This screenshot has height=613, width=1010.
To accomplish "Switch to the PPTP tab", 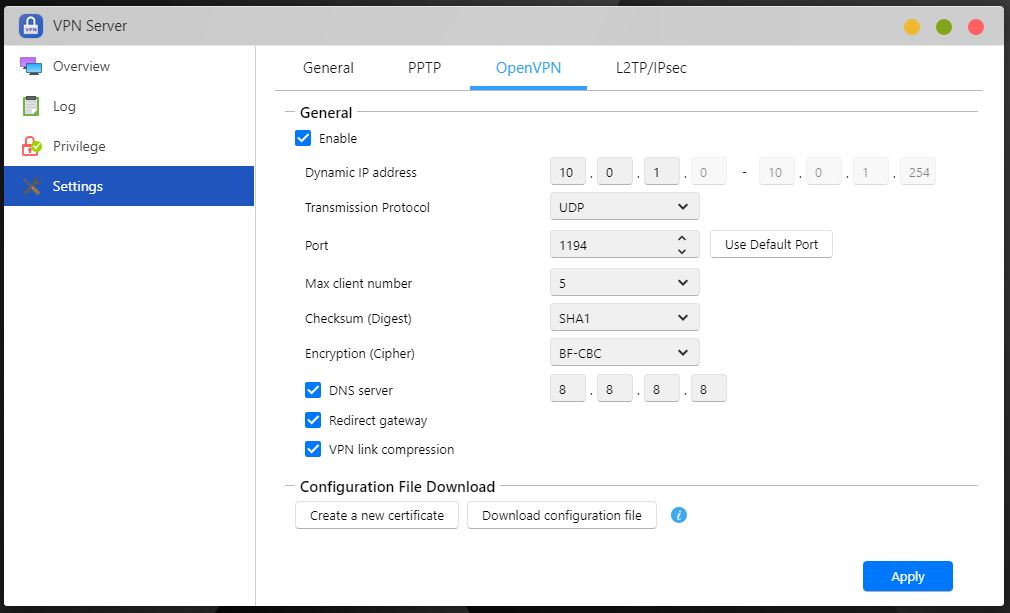I will 424,68.
